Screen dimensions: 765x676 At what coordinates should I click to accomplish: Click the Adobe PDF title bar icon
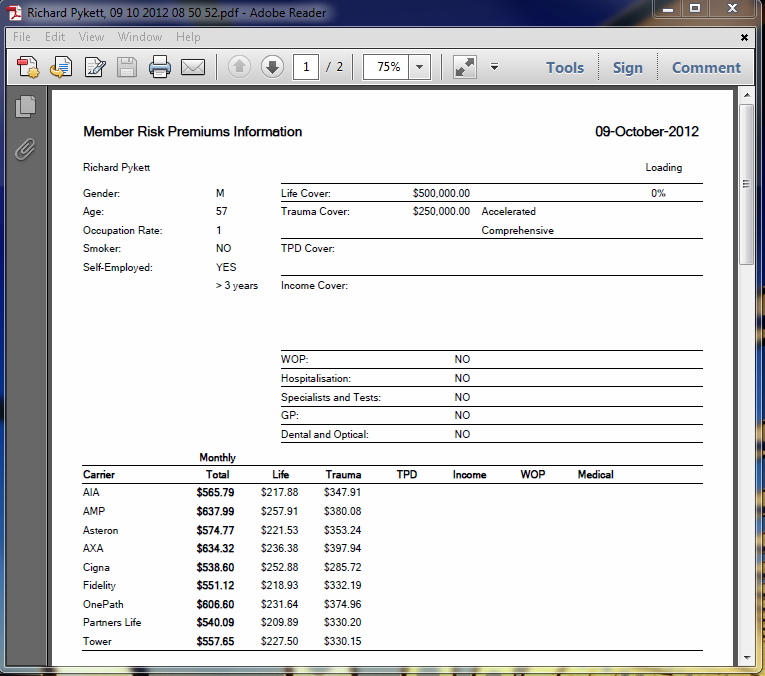click(x=14, y=12)
